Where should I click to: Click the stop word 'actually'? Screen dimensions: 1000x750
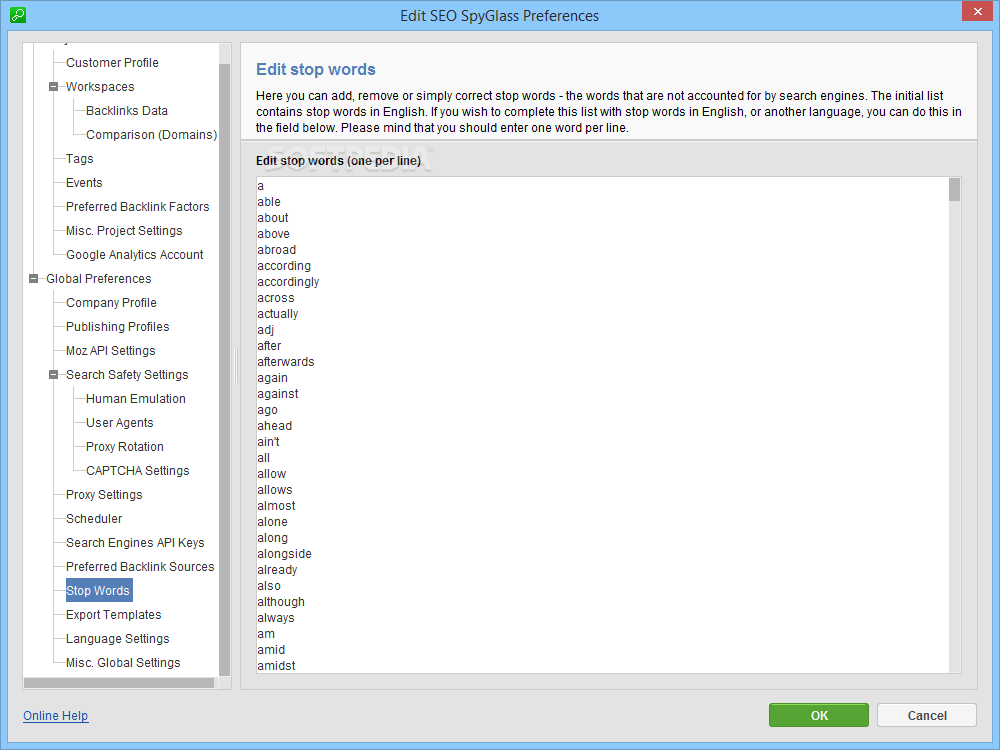[277, 314]
